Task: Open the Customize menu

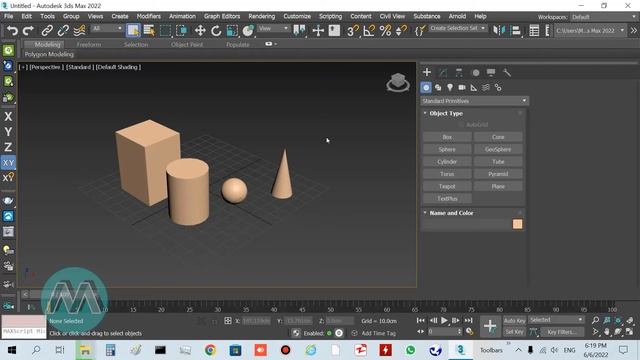Action: click(297, 16)
